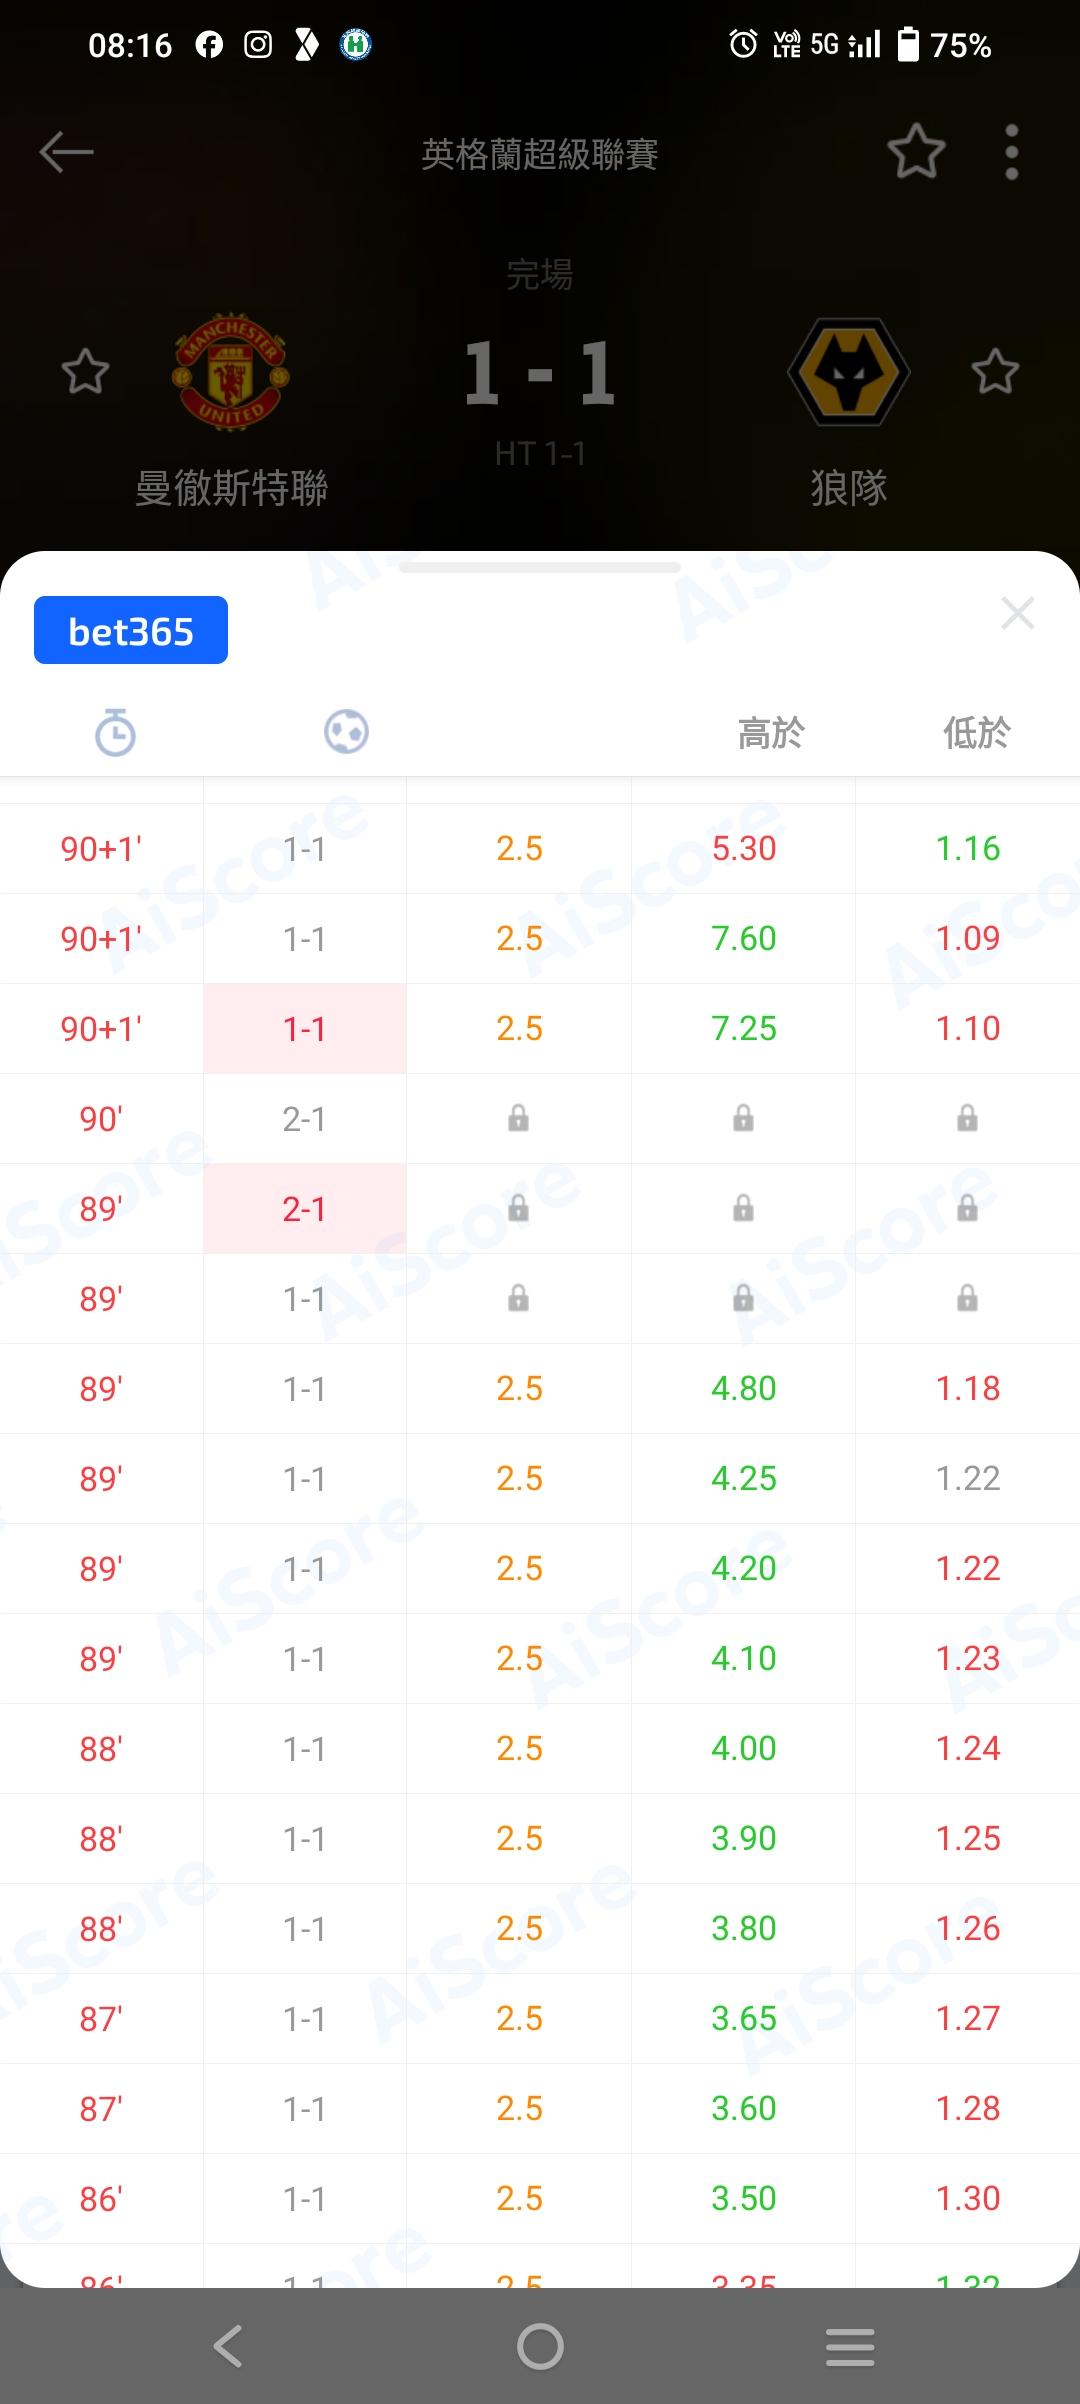Toggle favorite star for Manchester United
This screenshot has height=2404, width=1080.
point(86,372)
